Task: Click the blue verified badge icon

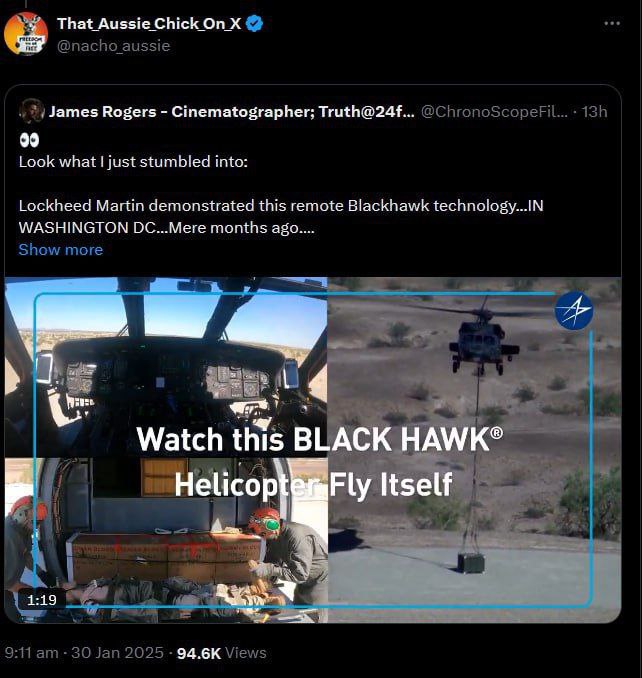Action: click(255, 23)
